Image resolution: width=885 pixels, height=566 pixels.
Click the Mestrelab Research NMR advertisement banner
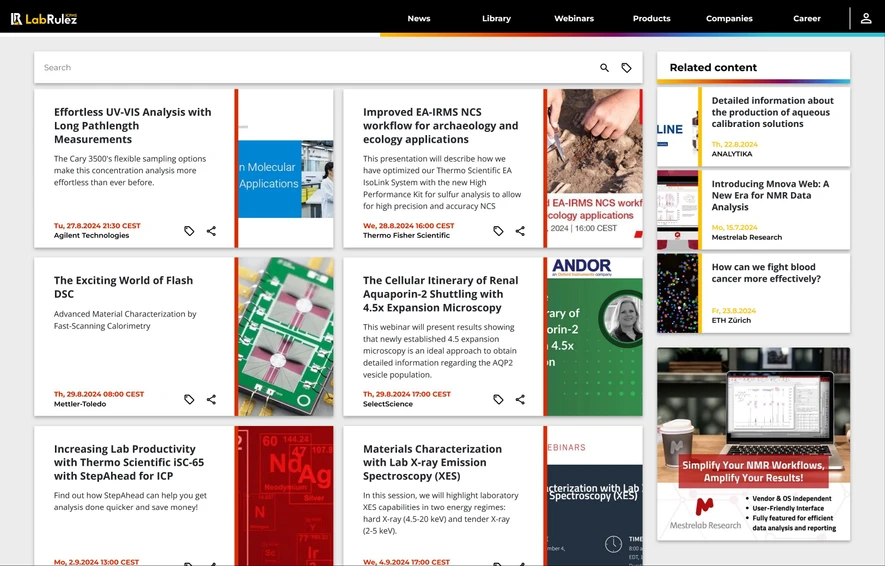pos(753,444)
